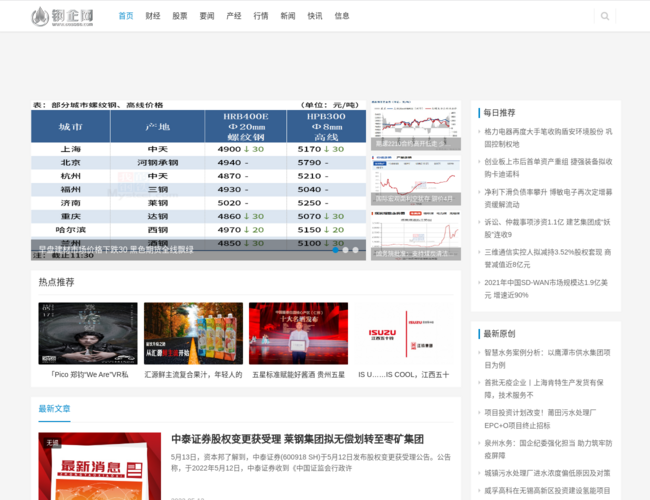Open 2021年中国SD-WAN市场规模达1.9亿美元 link
Image resolution: width=650 pixels, height=500 pixels.
pos(546,289)
